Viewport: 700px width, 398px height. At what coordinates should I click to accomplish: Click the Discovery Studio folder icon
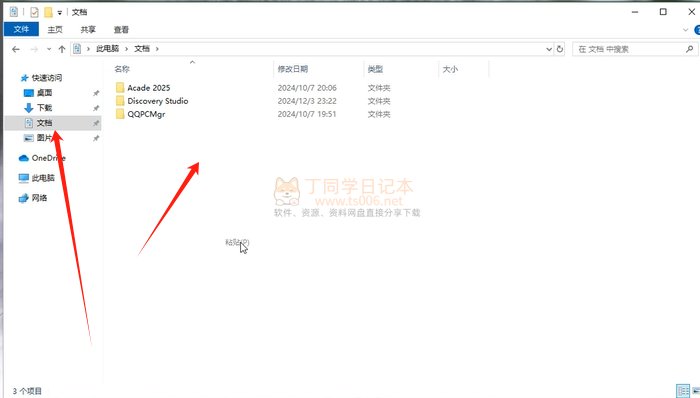[120, 101]
